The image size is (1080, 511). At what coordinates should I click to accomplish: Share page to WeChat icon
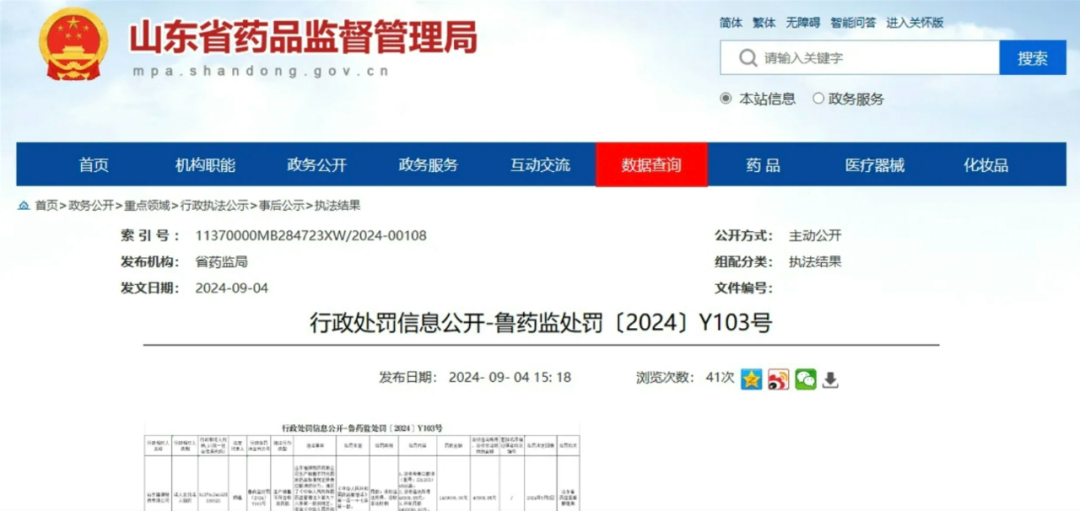805,379
